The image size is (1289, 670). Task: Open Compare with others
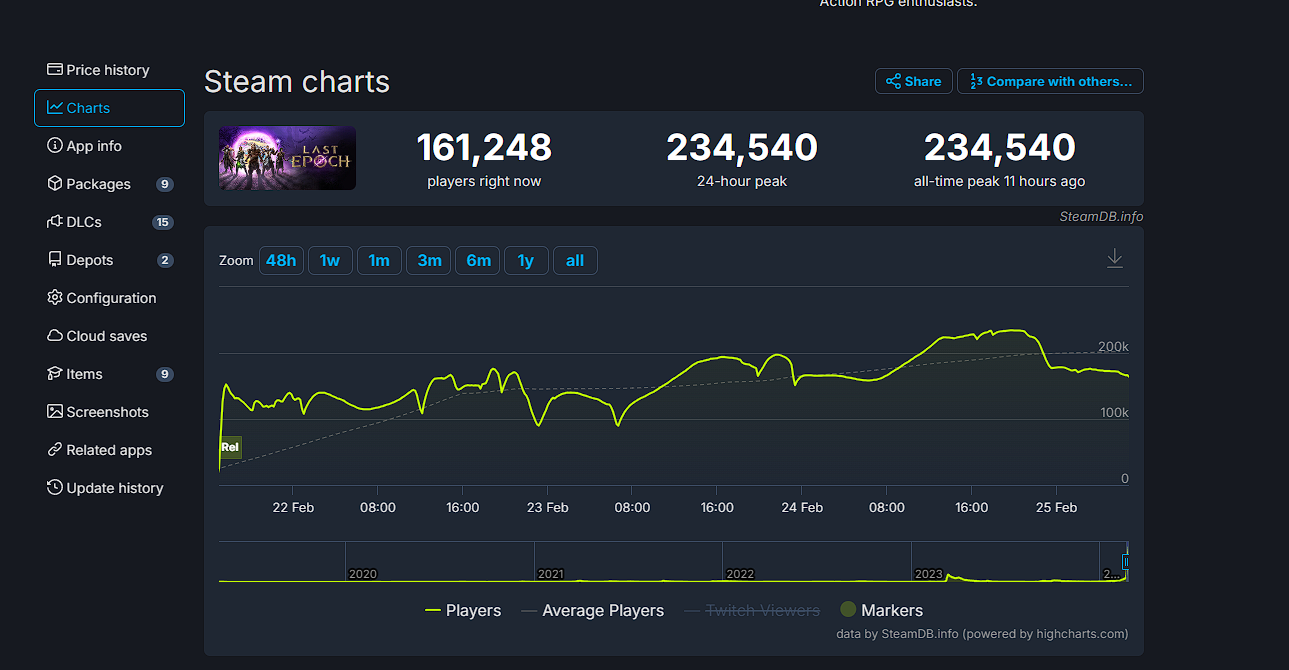[1049, 81]
